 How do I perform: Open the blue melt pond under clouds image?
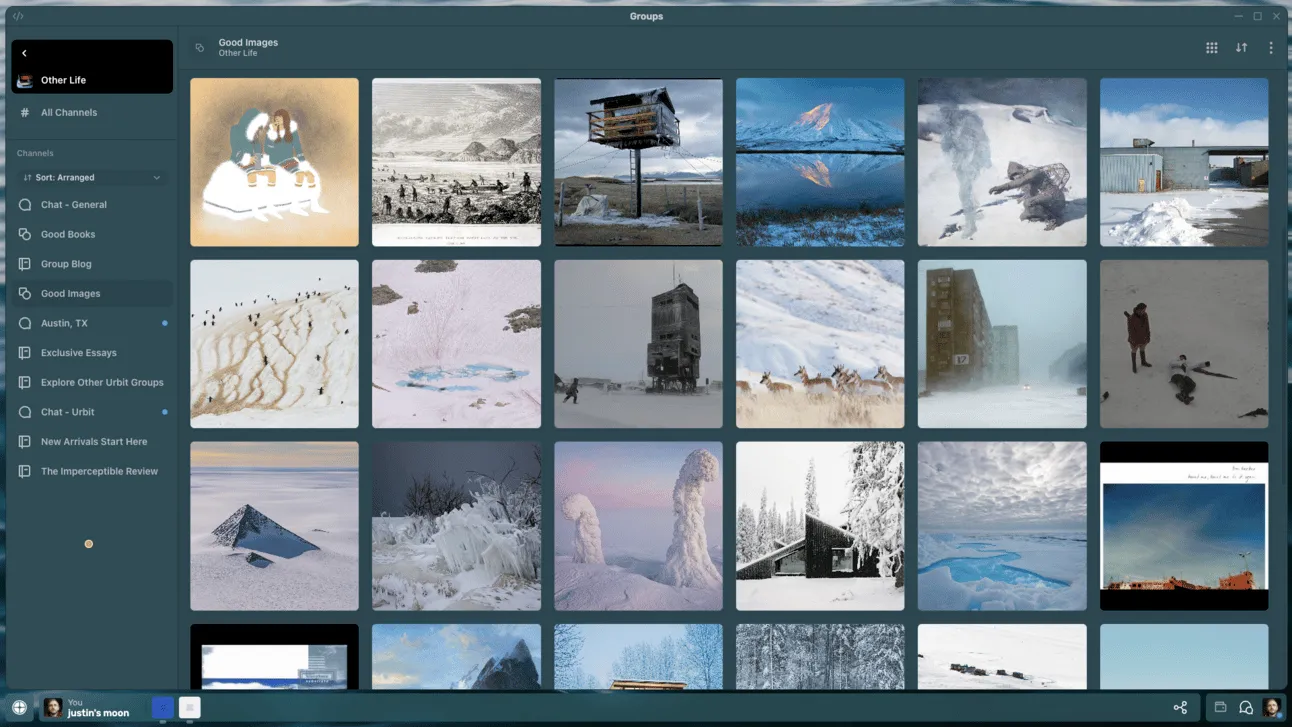(1002, 526)
